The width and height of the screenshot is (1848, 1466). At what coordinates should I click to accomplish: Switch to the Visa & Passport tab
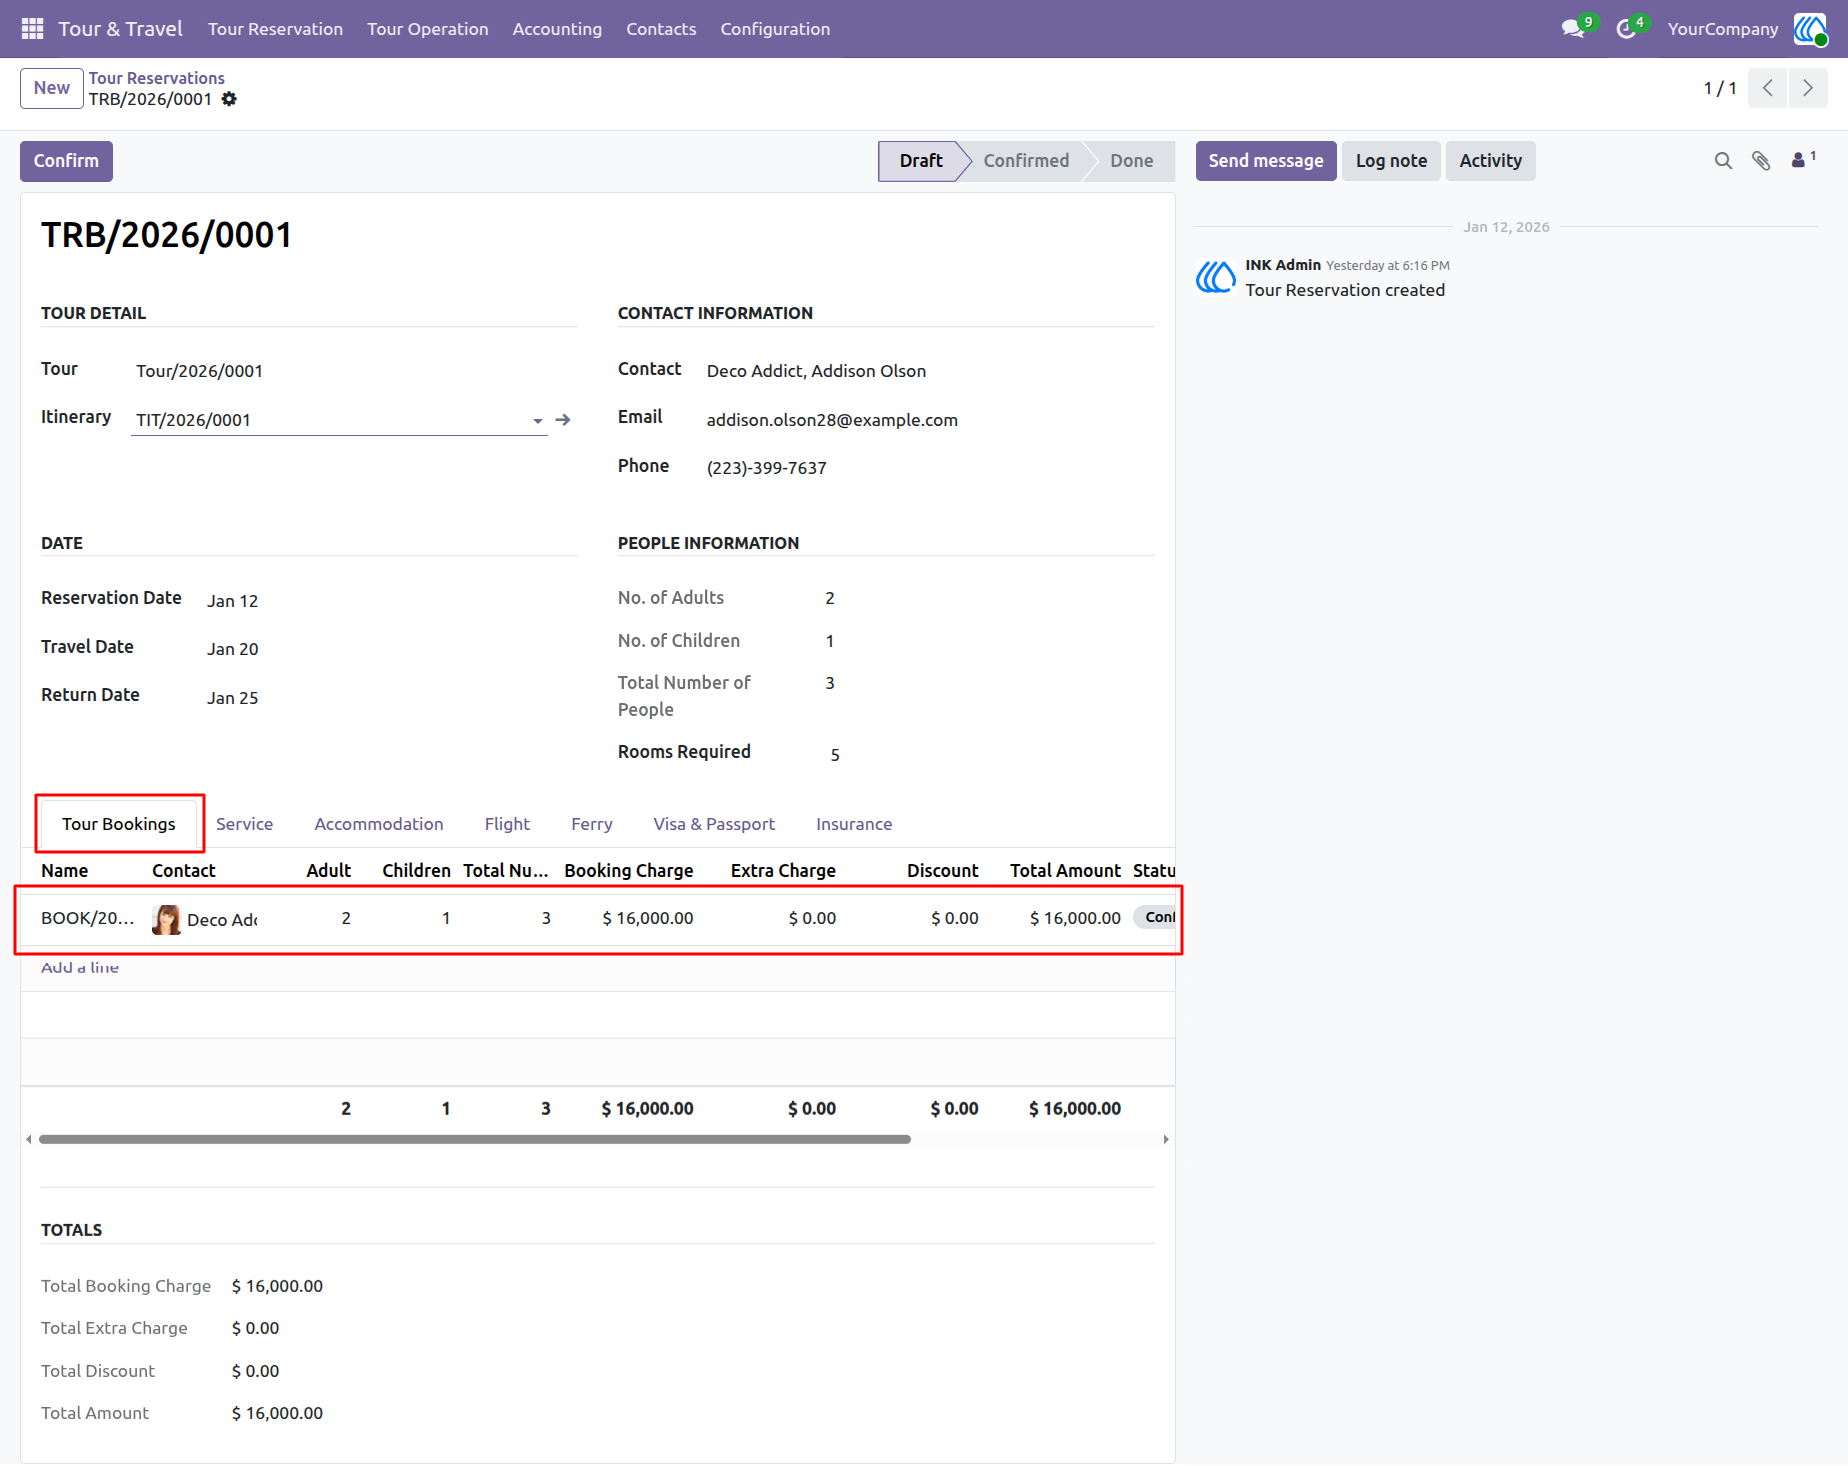click(714, 824)
